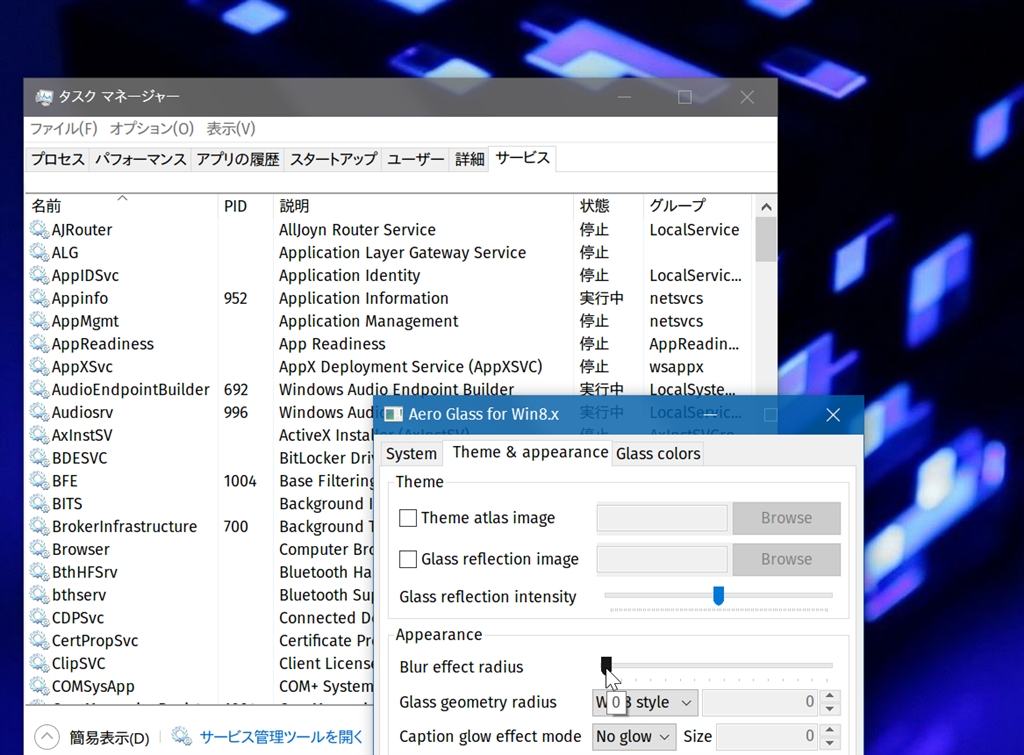1024x755 pixels.
Task: Increase the Glass geometry radius spinner value
Action: tap(830, 697)
